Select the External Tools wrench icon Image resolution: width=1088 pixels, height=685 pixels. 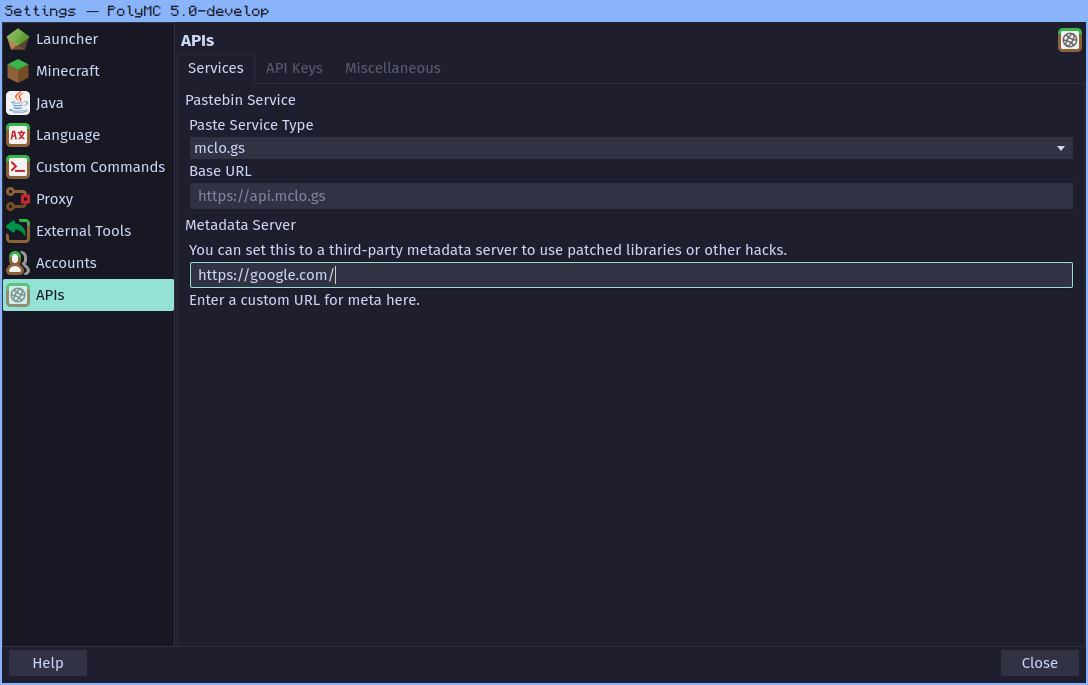coord(17,231)
